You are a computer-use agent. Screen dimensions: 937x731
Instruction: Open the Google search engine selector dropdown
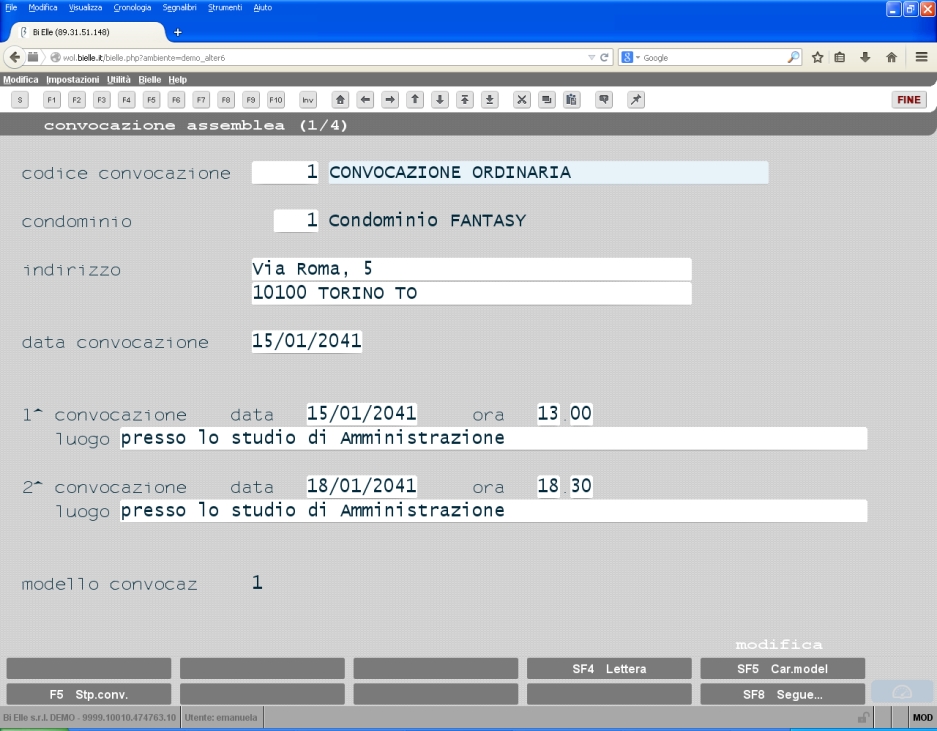(x=630, y=57)
